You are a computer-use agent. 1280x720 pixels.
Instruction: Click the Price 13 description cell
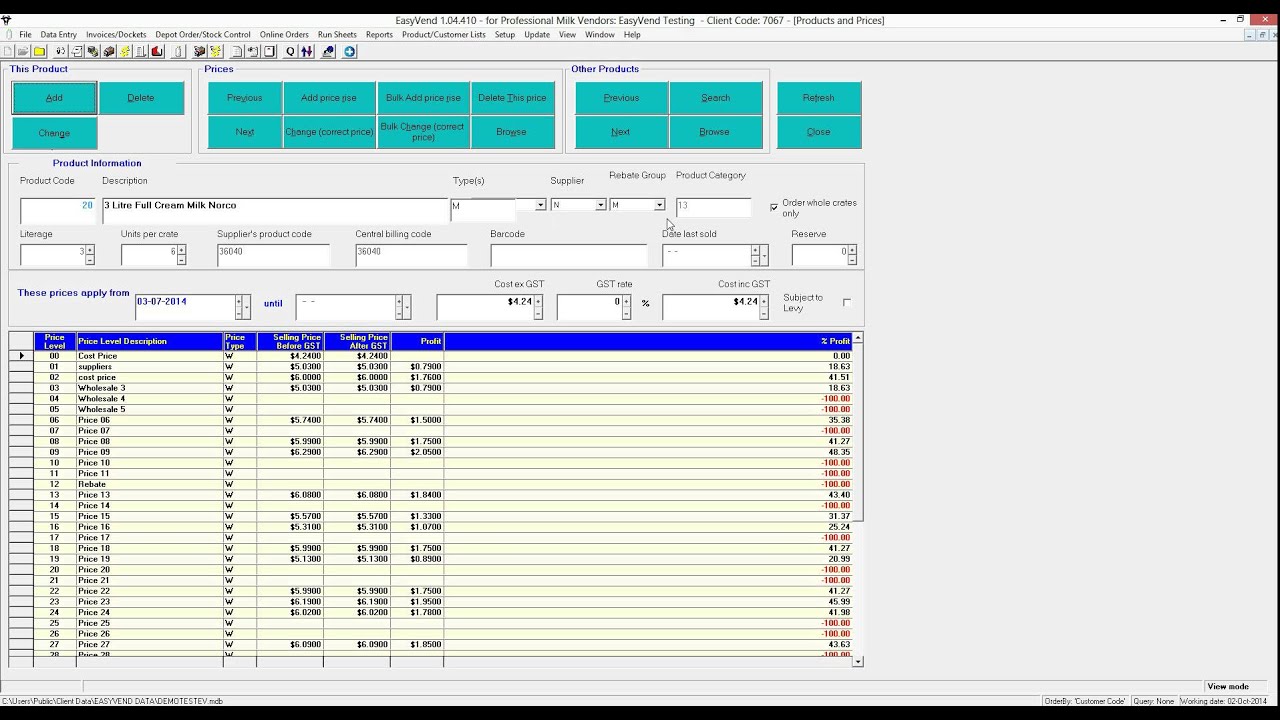click(149, 495)
